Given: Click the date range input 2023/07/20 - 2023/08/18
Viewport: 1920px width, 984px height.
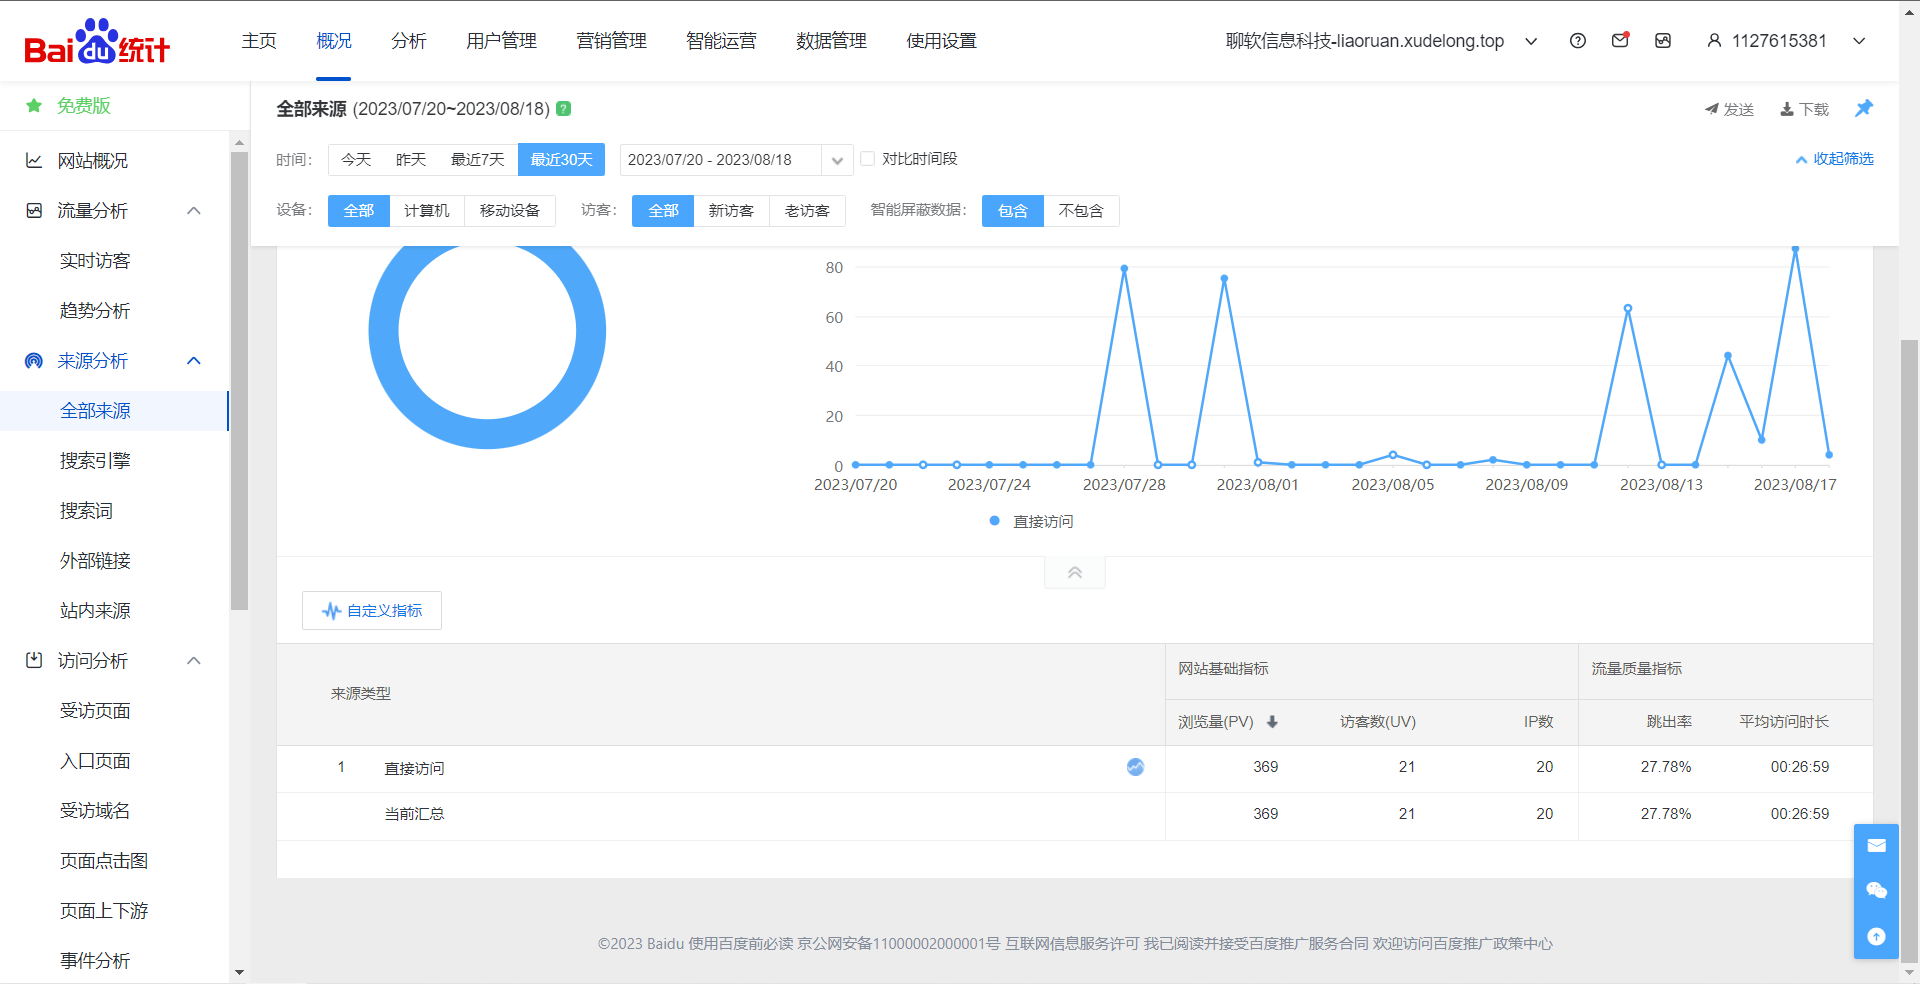Looking at the screenshot, I should pos(720,160).
